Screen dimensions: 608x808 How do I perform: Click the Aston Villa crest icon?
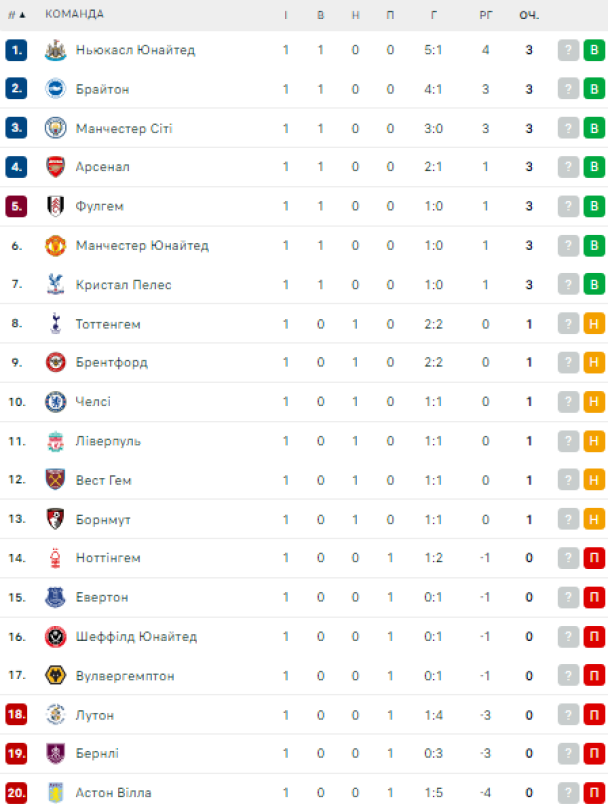[55, 792]
